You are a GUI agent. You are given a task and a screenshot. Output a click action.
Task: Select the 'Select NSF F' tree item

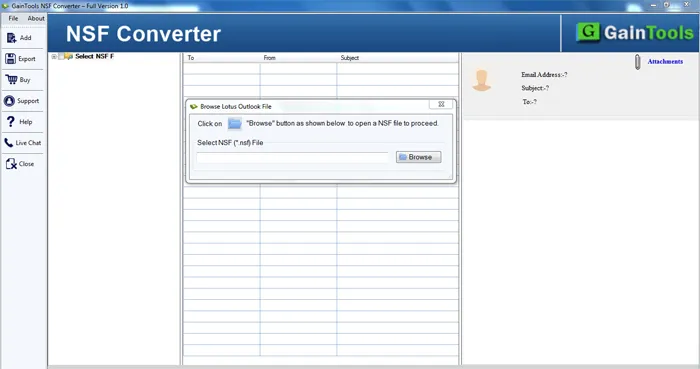click(x=94, y=56)
